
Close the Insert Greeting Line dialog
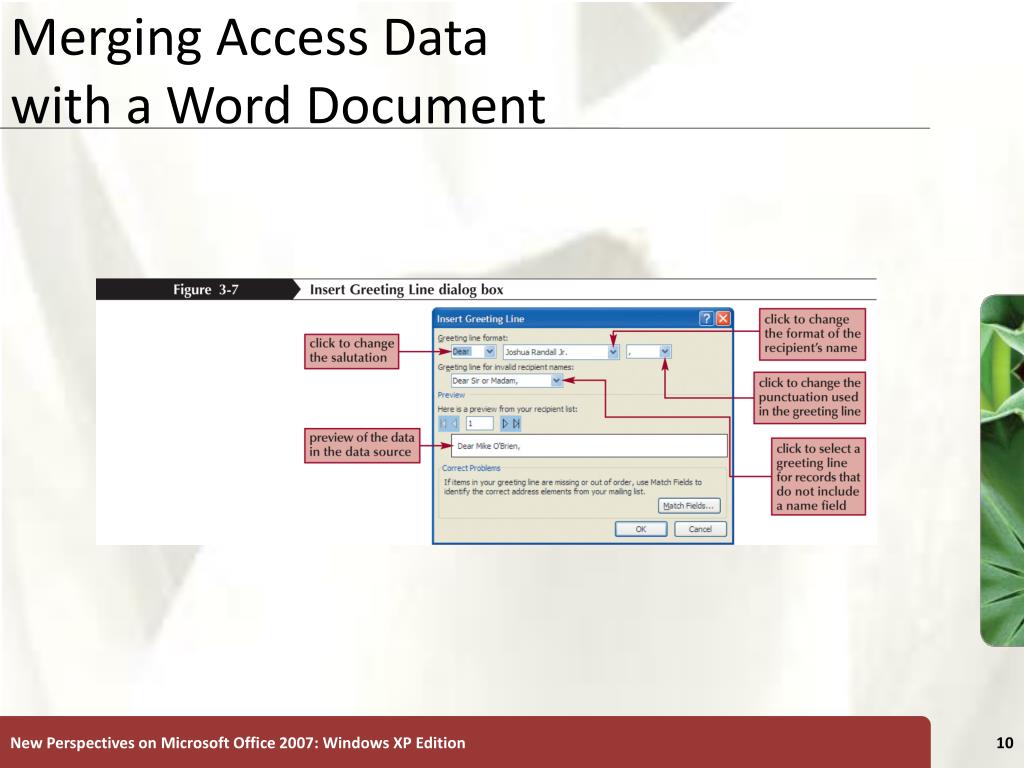click(723, 319)
